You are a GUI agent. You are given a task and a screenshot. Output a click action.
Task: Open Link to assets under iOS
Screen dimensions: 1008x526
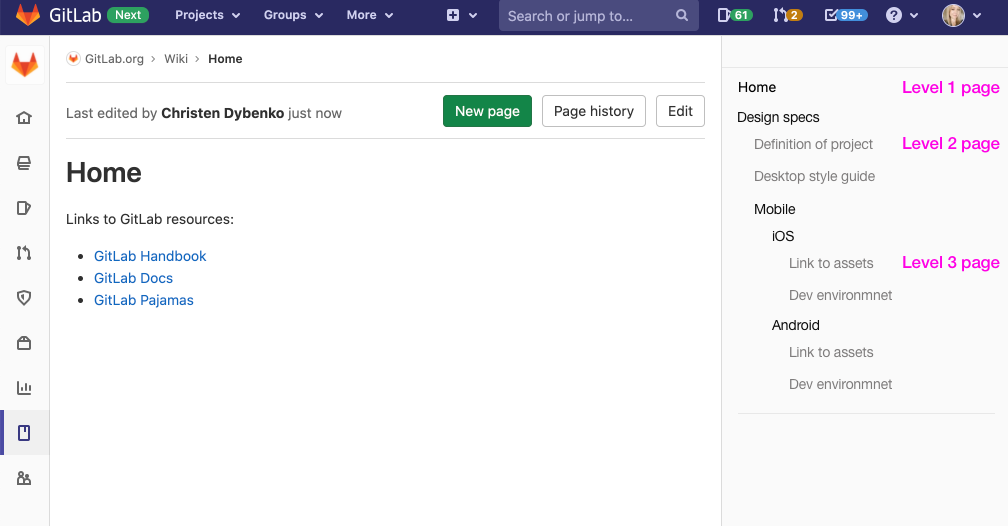point(831,263)
